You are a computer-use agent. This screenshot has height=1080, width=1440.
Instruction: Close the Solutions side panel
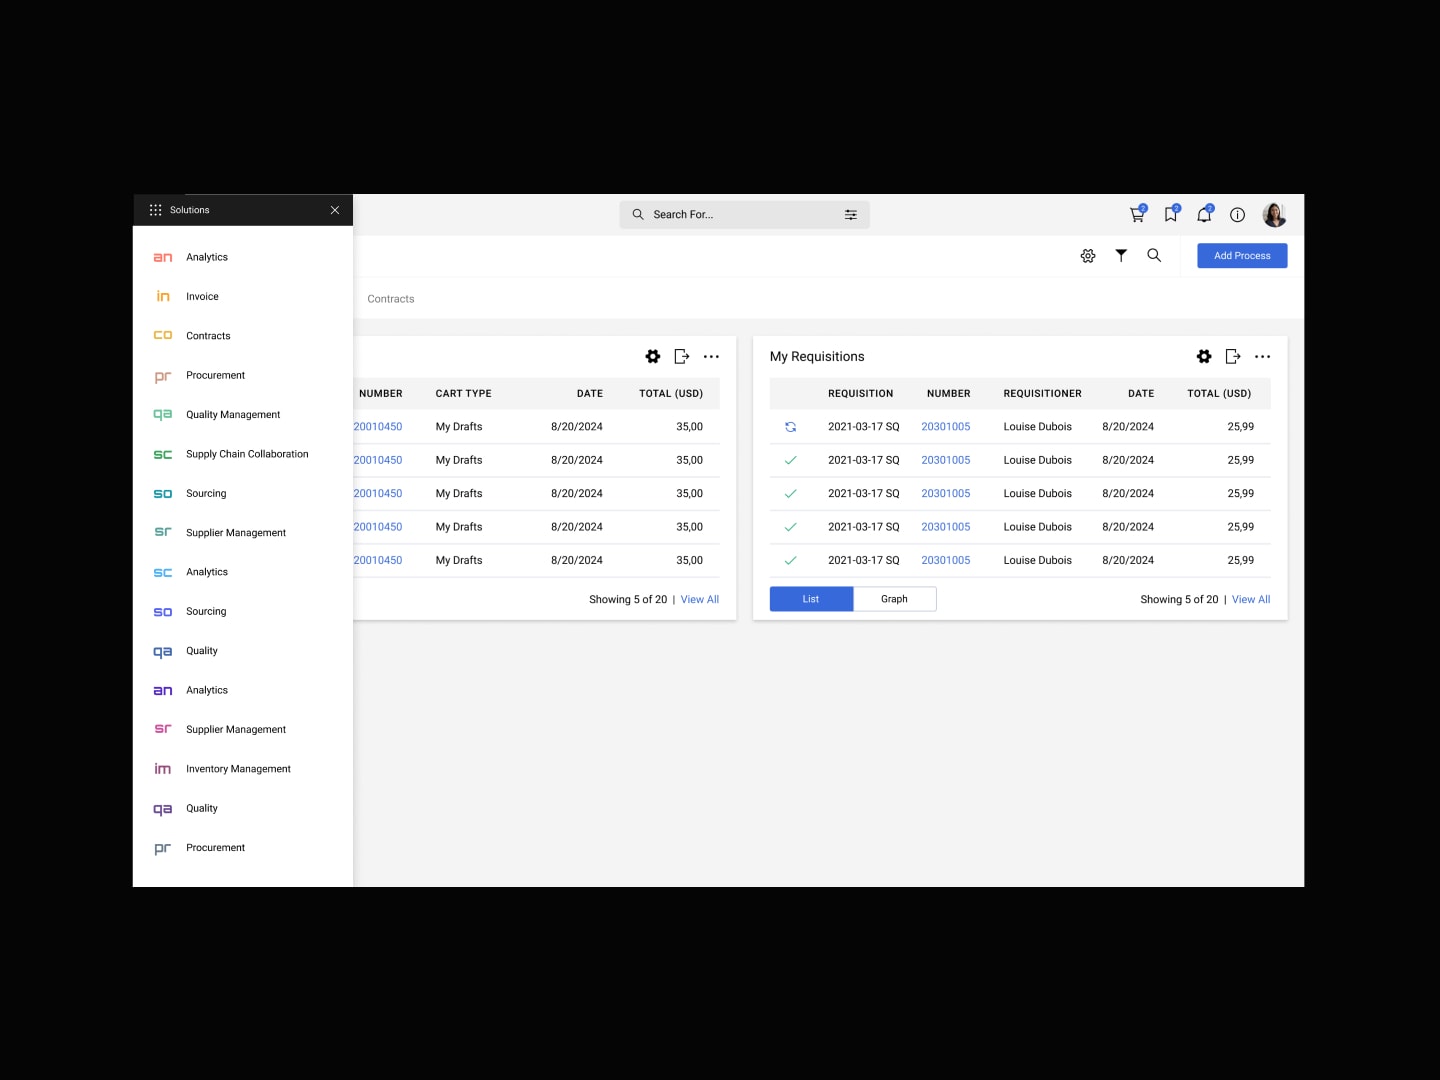(335, 210)
